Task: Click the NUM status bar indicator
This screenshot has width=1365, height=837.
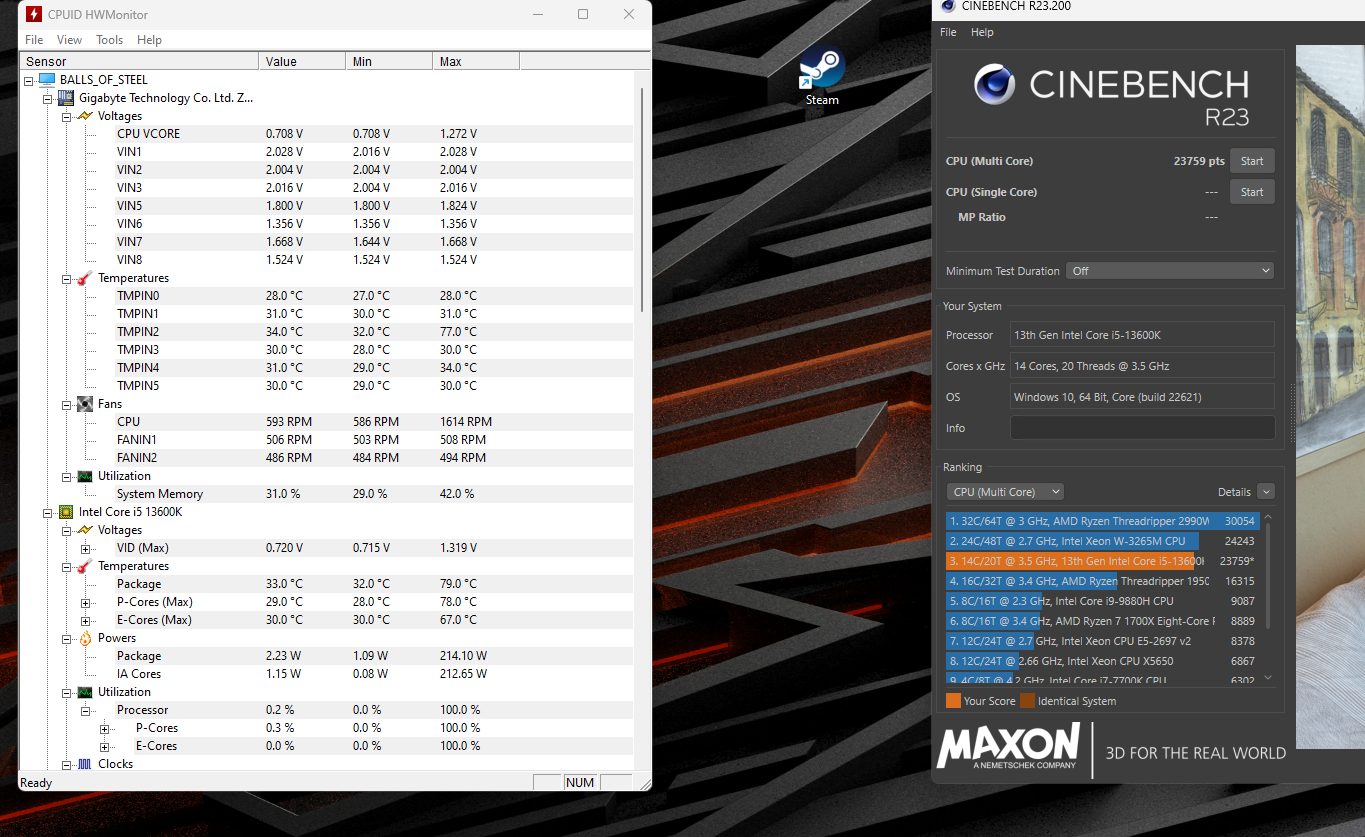Action: click(579, 783)
